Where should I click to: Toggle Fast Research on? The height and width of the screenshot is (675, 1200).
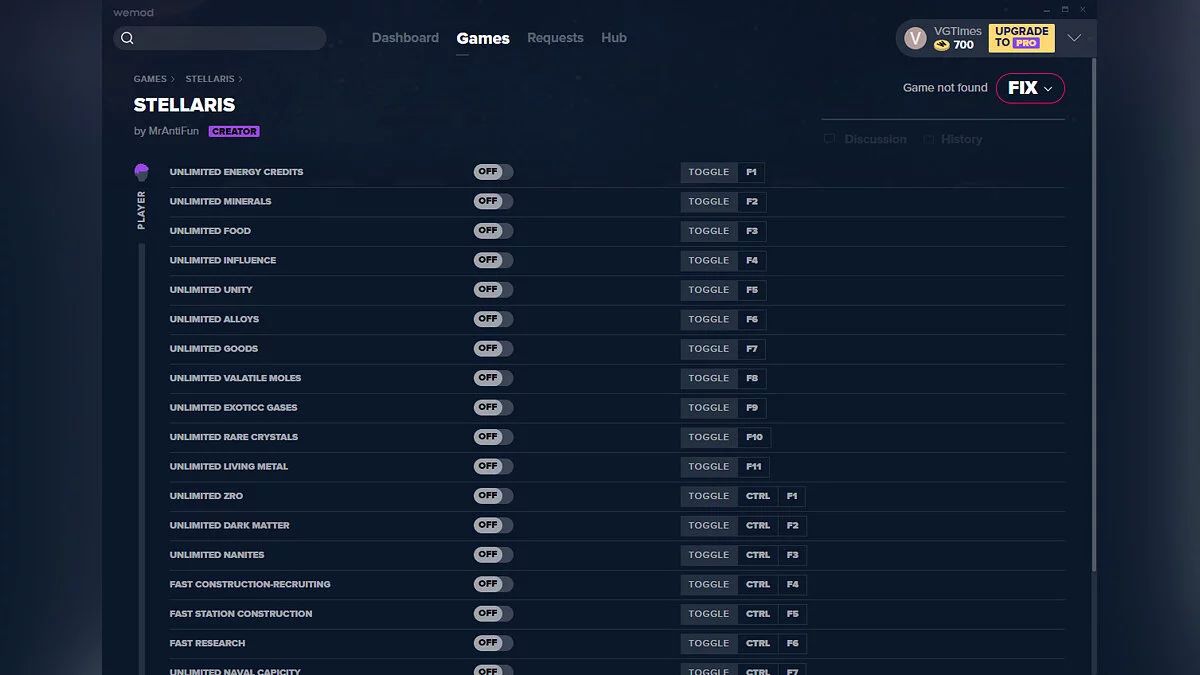493,643
